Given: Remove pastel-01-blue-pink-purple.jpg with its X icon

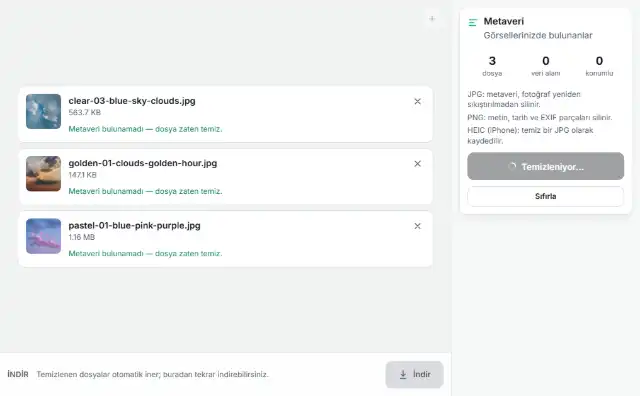Looking at the screenshot, I should pyautogui.click(x=417, y=226).
